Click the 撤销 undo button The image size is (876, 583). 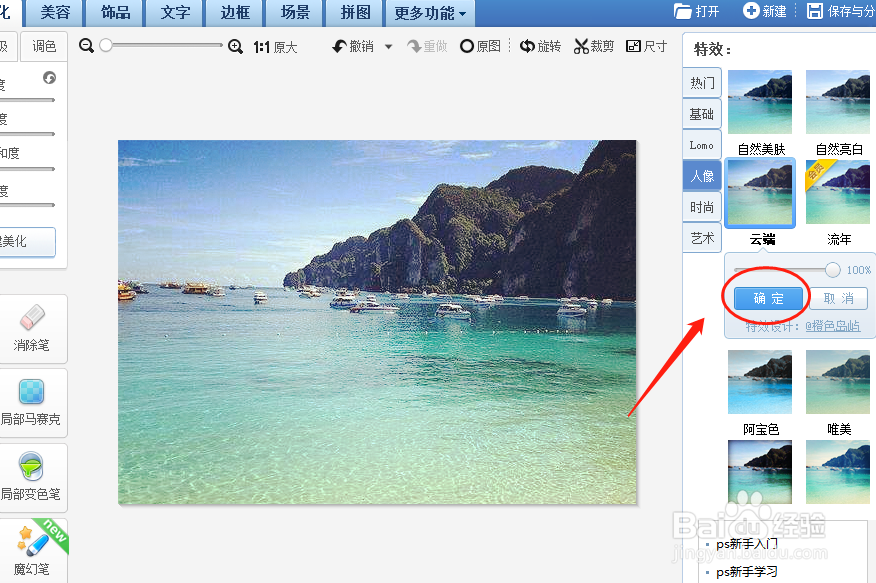pos(353,46)
